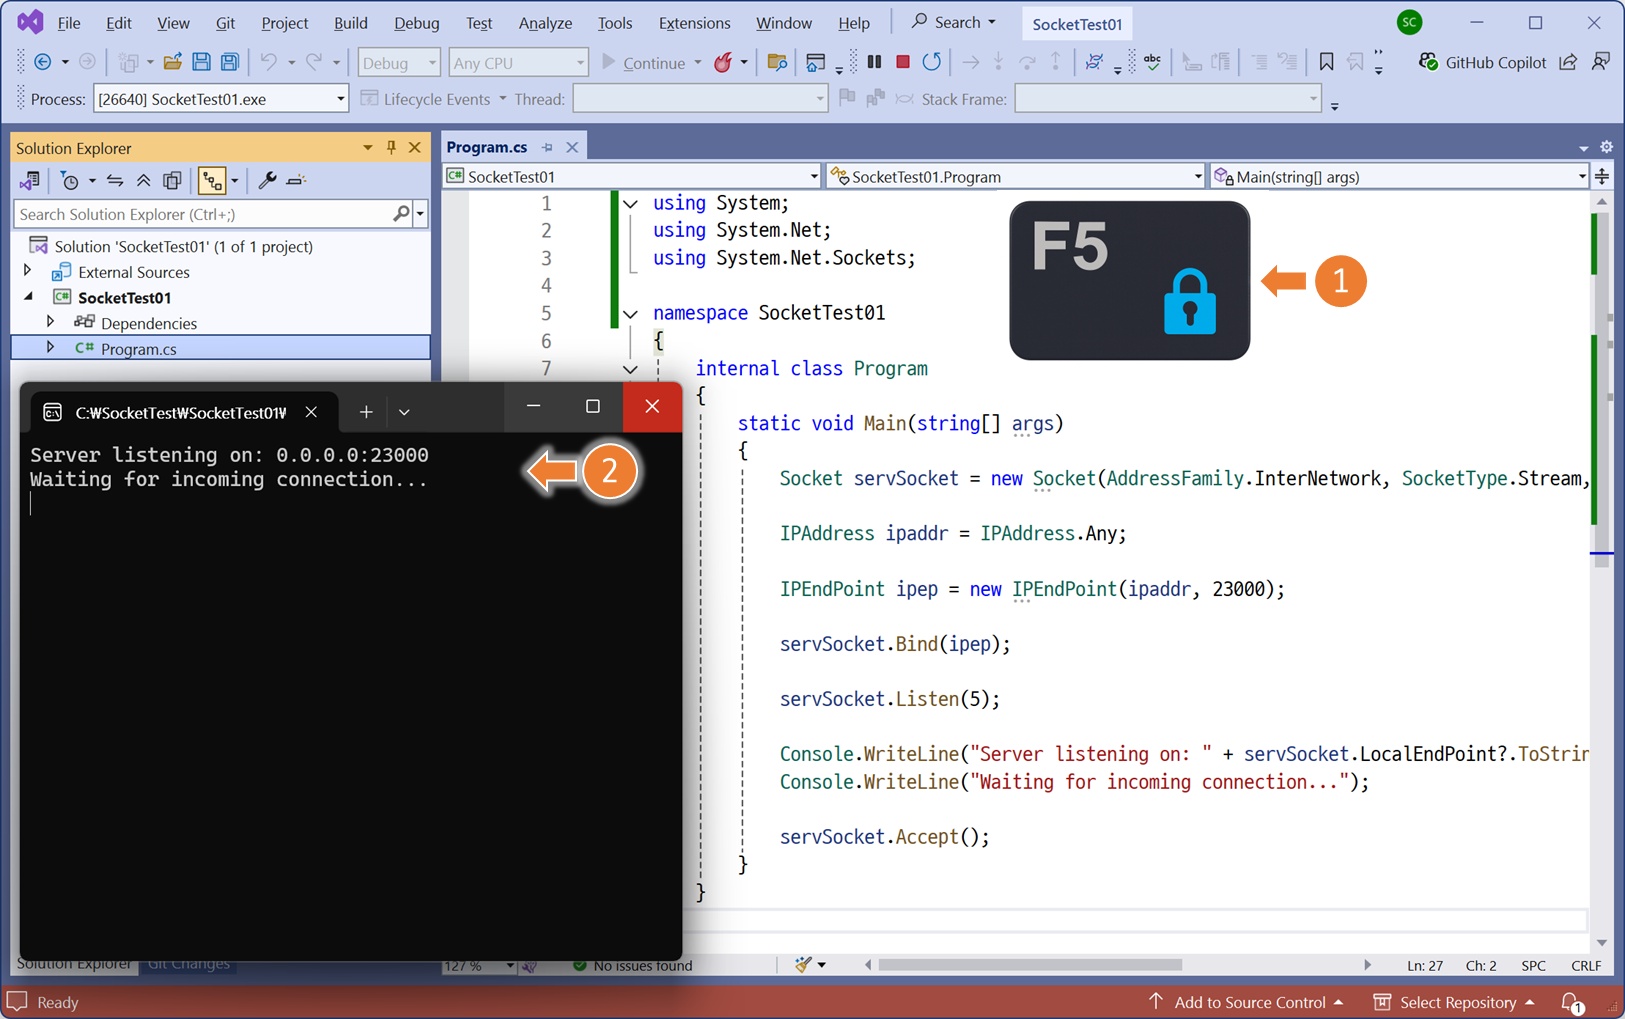Switch between solution and folder views
Screen dimensions: 1625x1019
(30, 180)
